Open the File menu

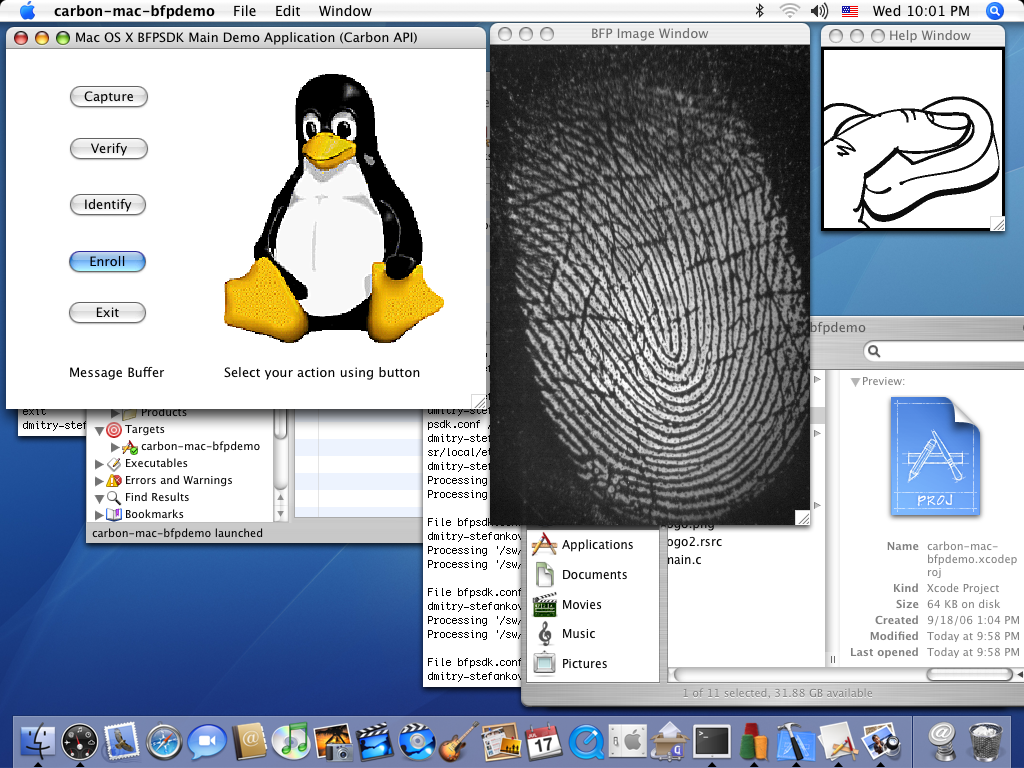(244, 11)
